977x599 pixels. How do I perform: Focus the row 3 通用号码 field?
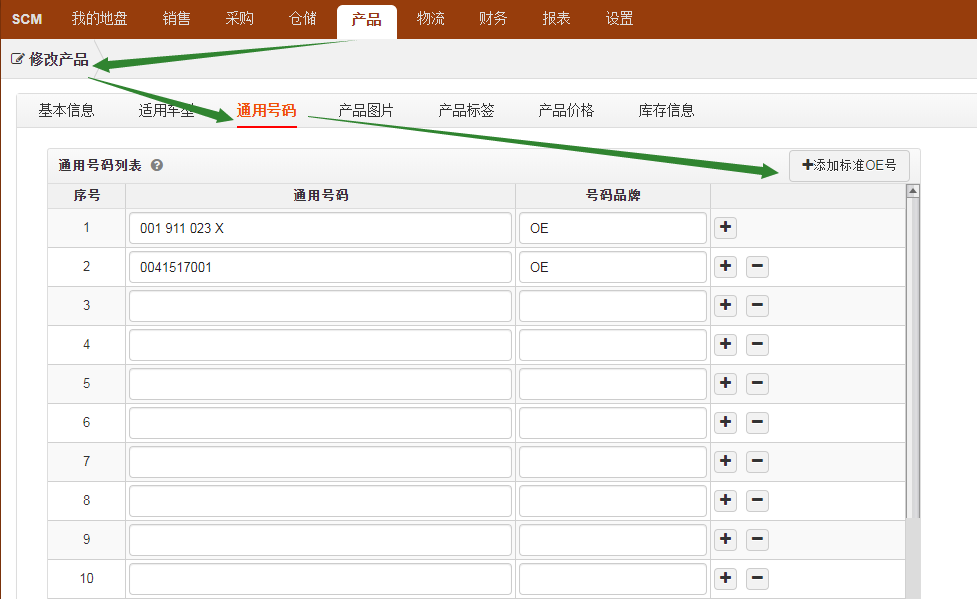[x=320, y=306]
